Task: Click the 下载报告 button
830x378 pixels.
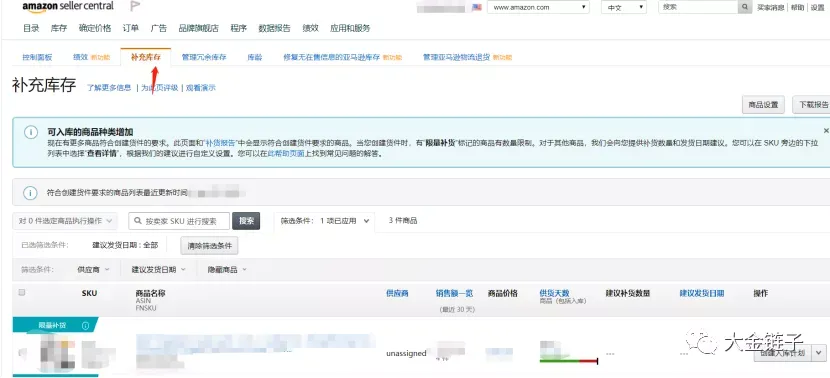Action: click(x=811, y=105)
